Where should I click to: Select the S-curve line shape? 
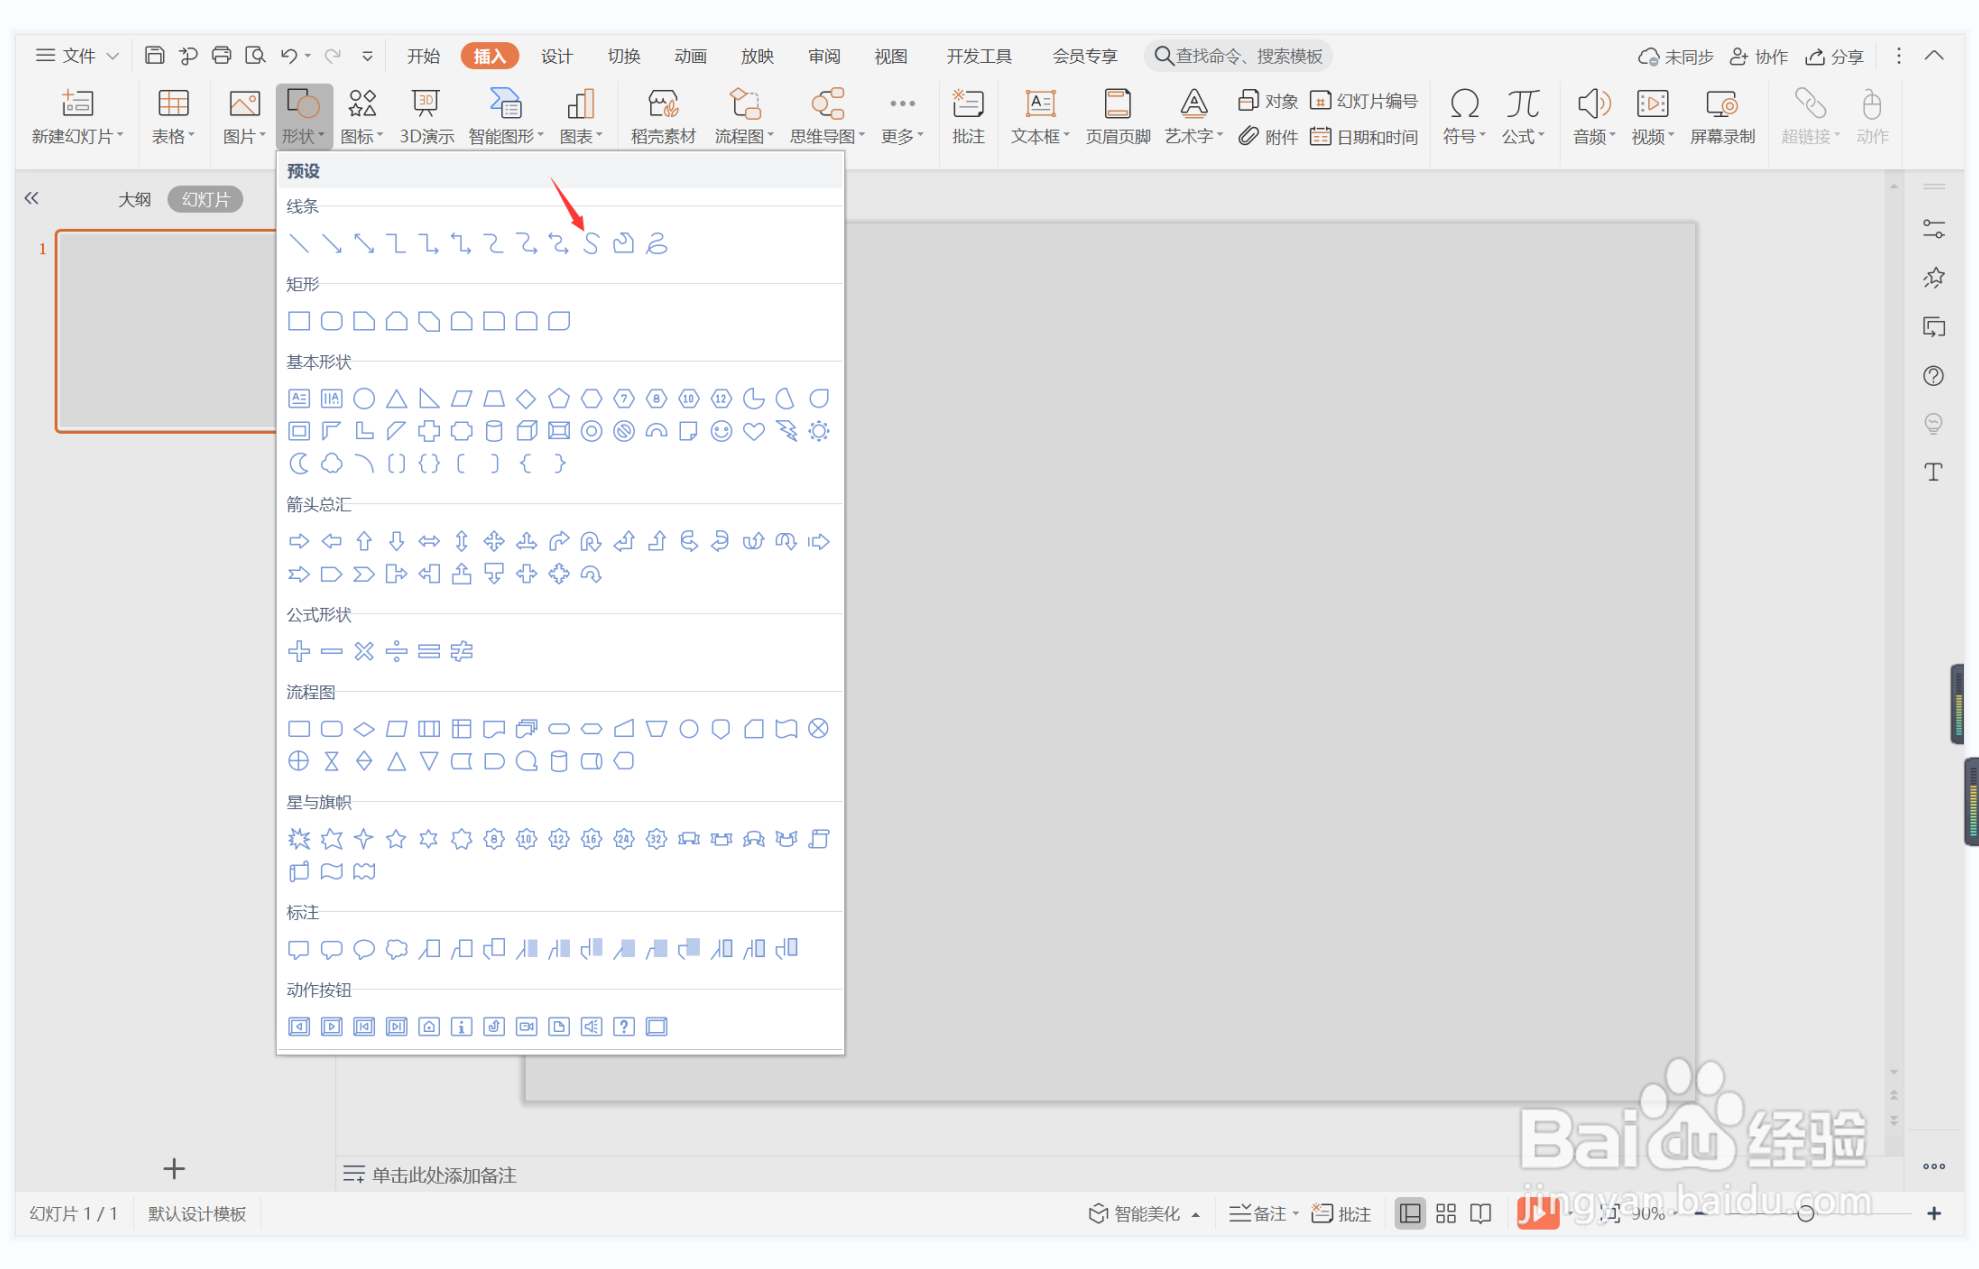pos(591,243)
